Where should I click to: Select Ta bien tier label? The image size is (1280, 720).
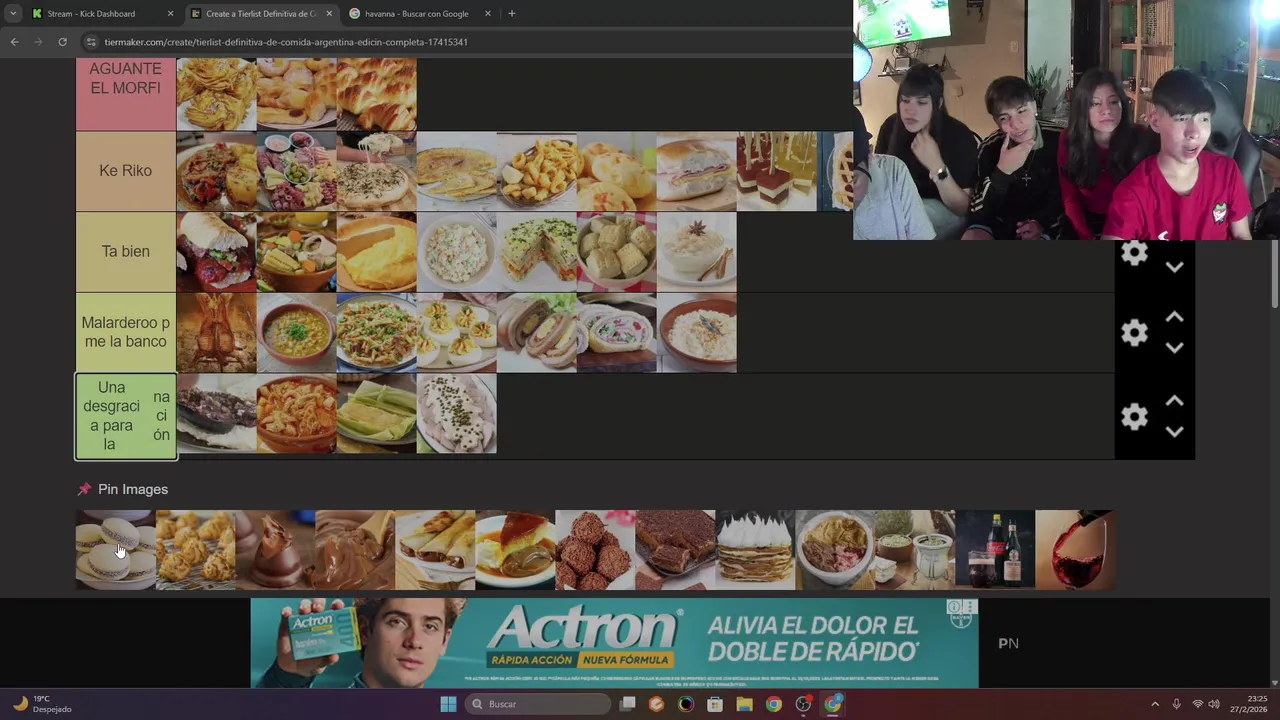(x=125, y=252)
